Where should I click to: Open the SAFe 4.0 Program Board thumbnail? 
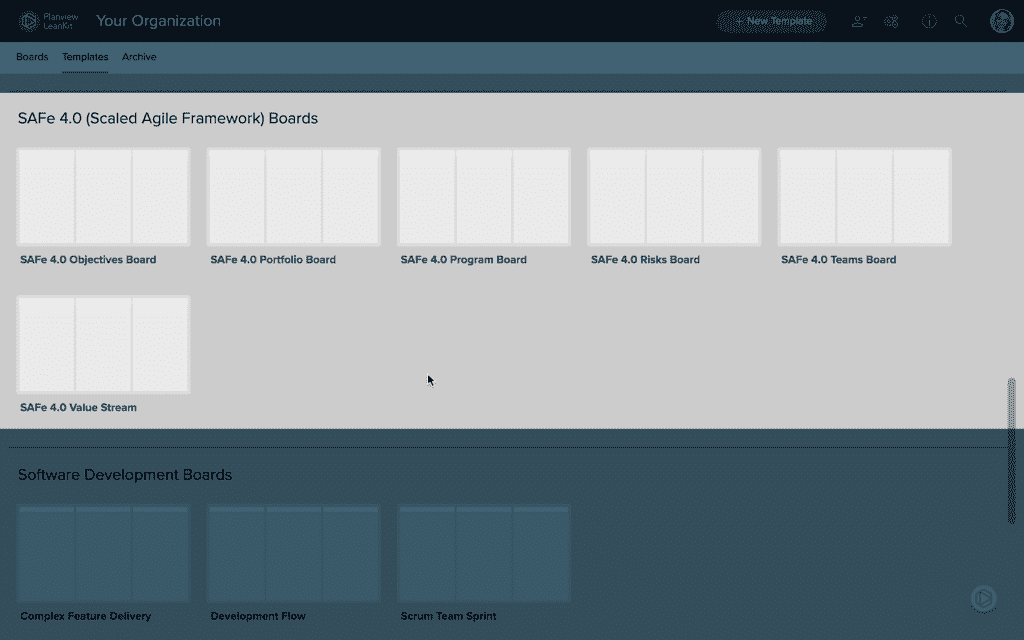[x=484, y=197]
